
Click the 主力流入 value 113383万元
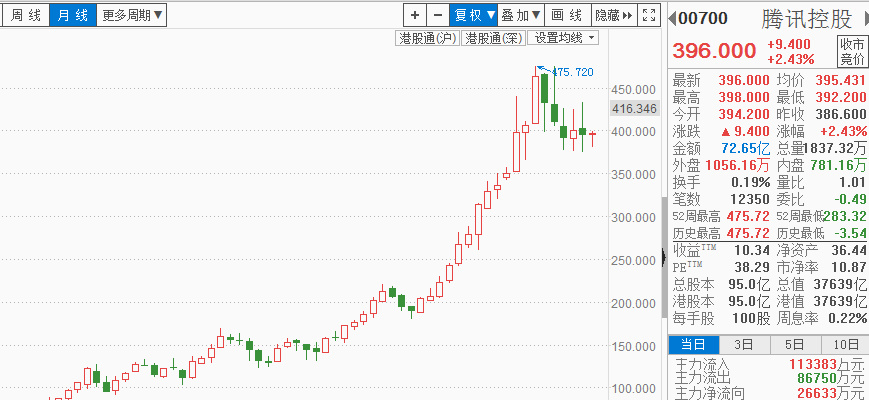826,365
